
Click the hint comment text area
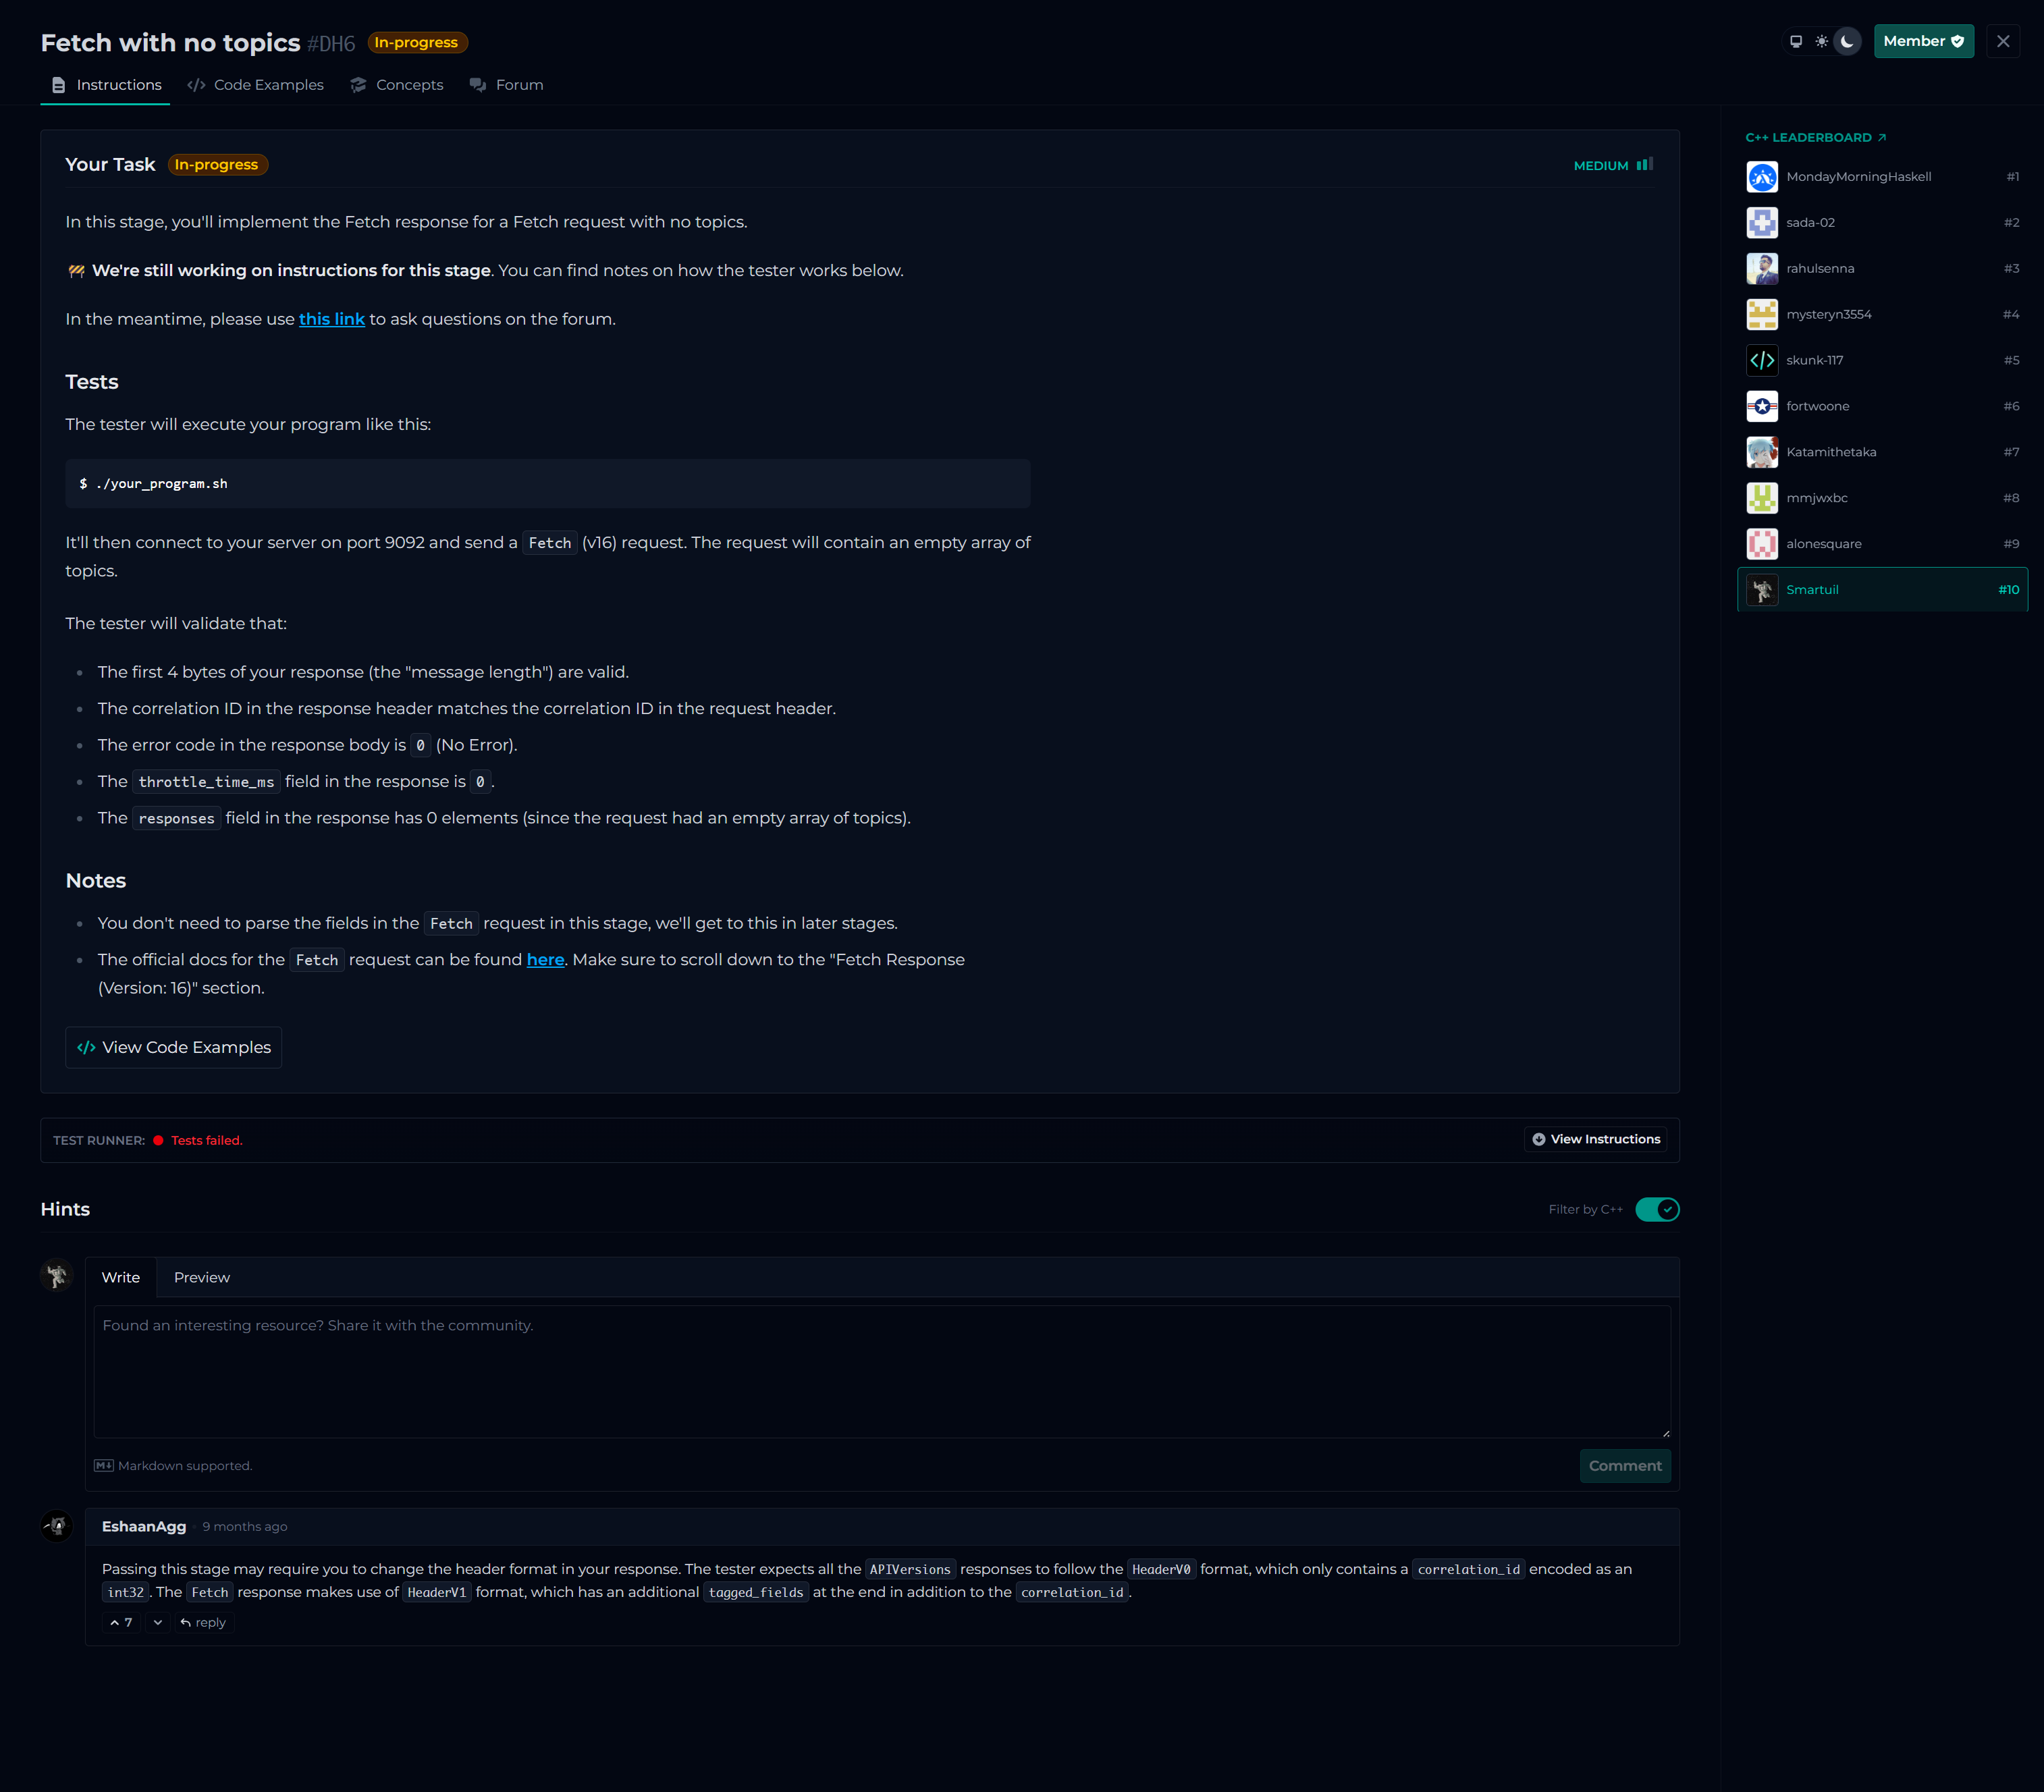click(881, 1370)
